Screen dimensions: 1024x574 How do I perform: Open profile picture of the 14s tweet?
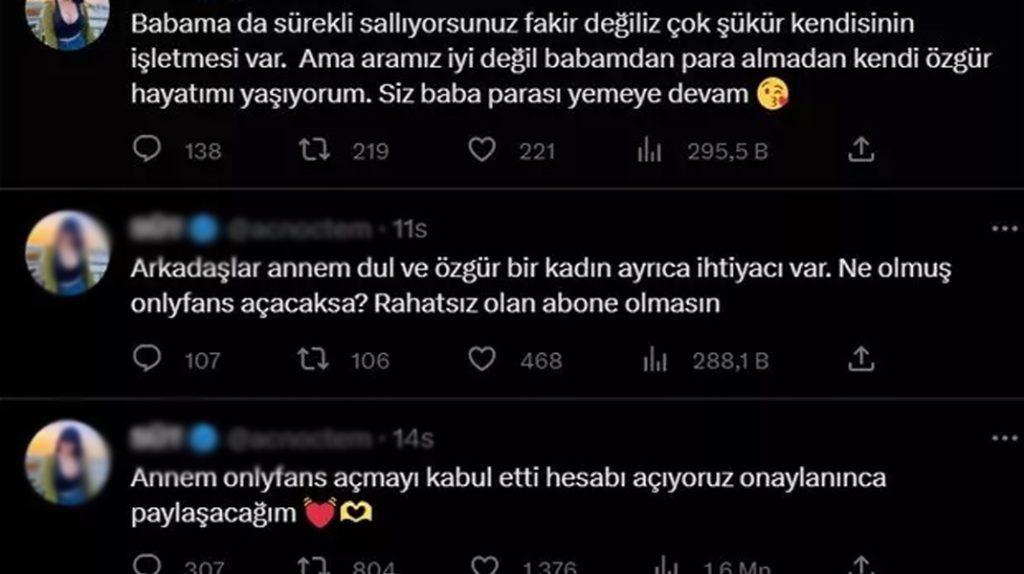click(67, 462)
